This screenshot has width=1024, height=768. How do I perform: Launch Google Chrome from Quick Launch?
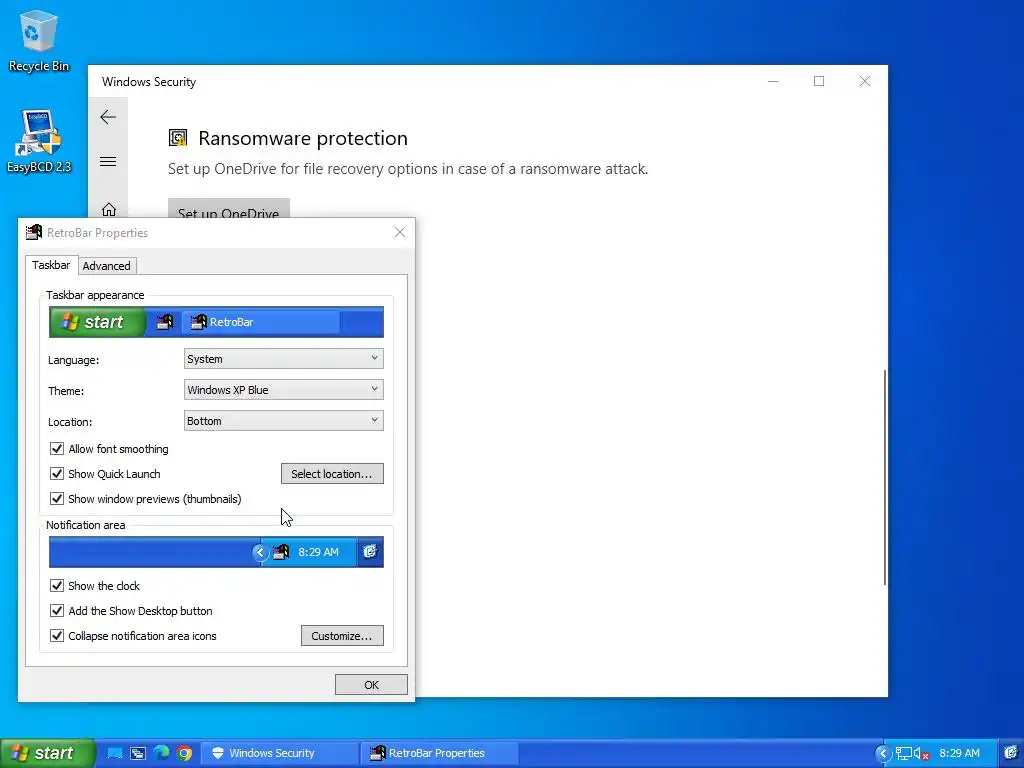click(x=184, y=753)
